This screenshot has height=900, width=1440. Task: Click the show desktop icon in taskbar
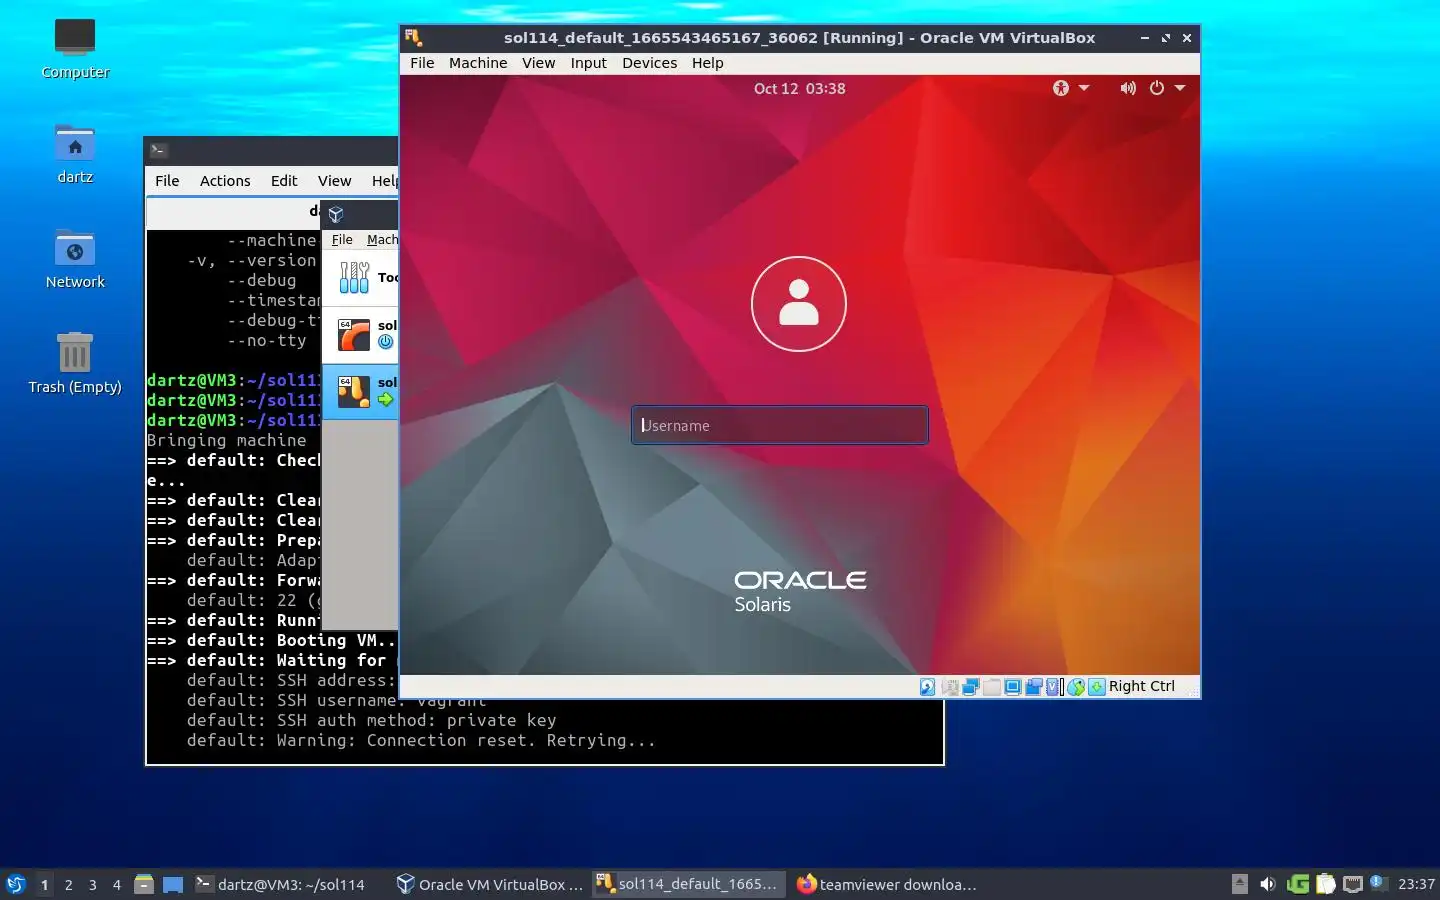tap(173, 884)
